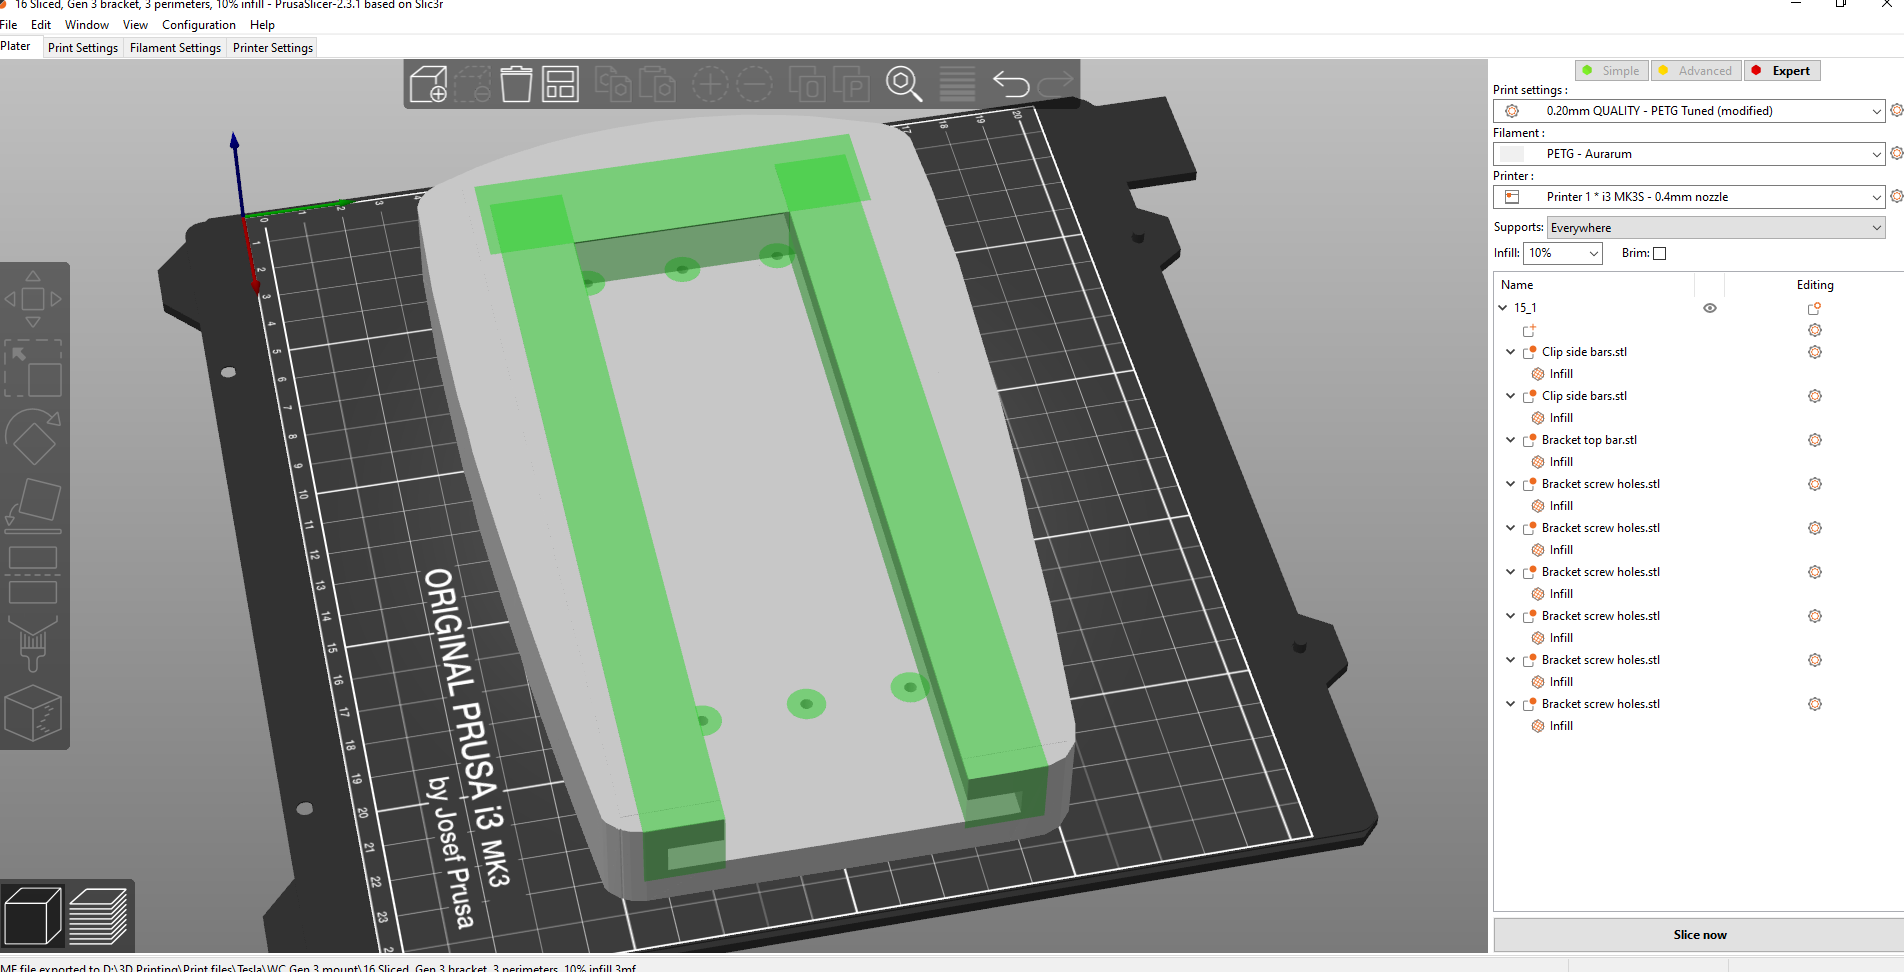Viewport: 1904px width, 972px height.
Task: Select the Scale gizmo tool
Action: tap(33, 367)
